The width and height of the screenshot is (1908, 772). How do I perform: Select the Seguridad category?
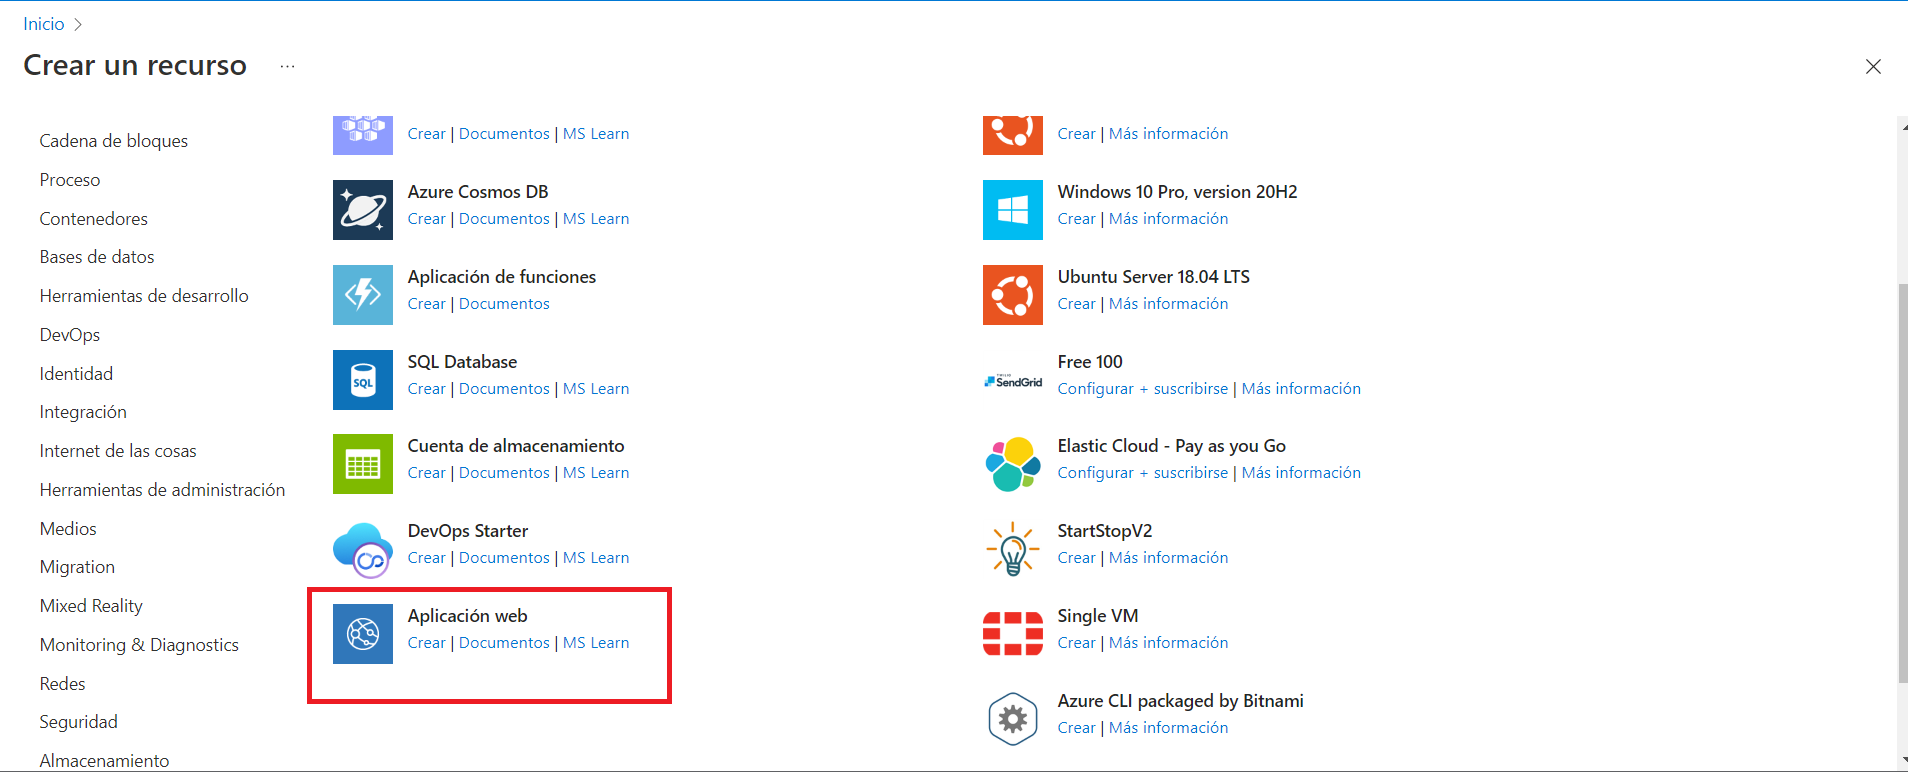pyautogui.click(x=78, y=722)
